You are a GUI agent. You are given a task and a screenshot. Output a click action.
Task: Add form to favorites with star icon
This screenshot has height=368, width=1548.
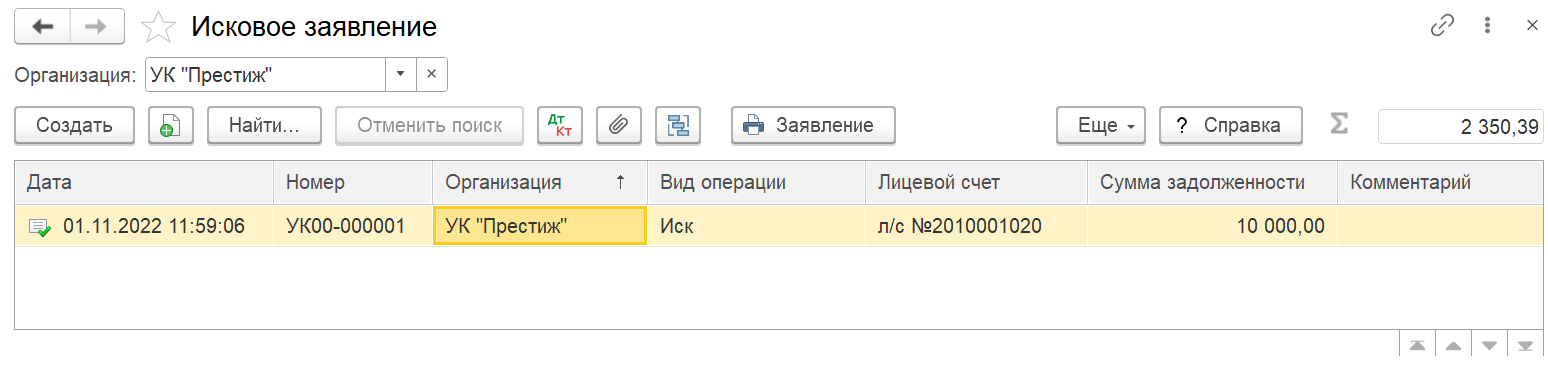click(x=158, y=27)
